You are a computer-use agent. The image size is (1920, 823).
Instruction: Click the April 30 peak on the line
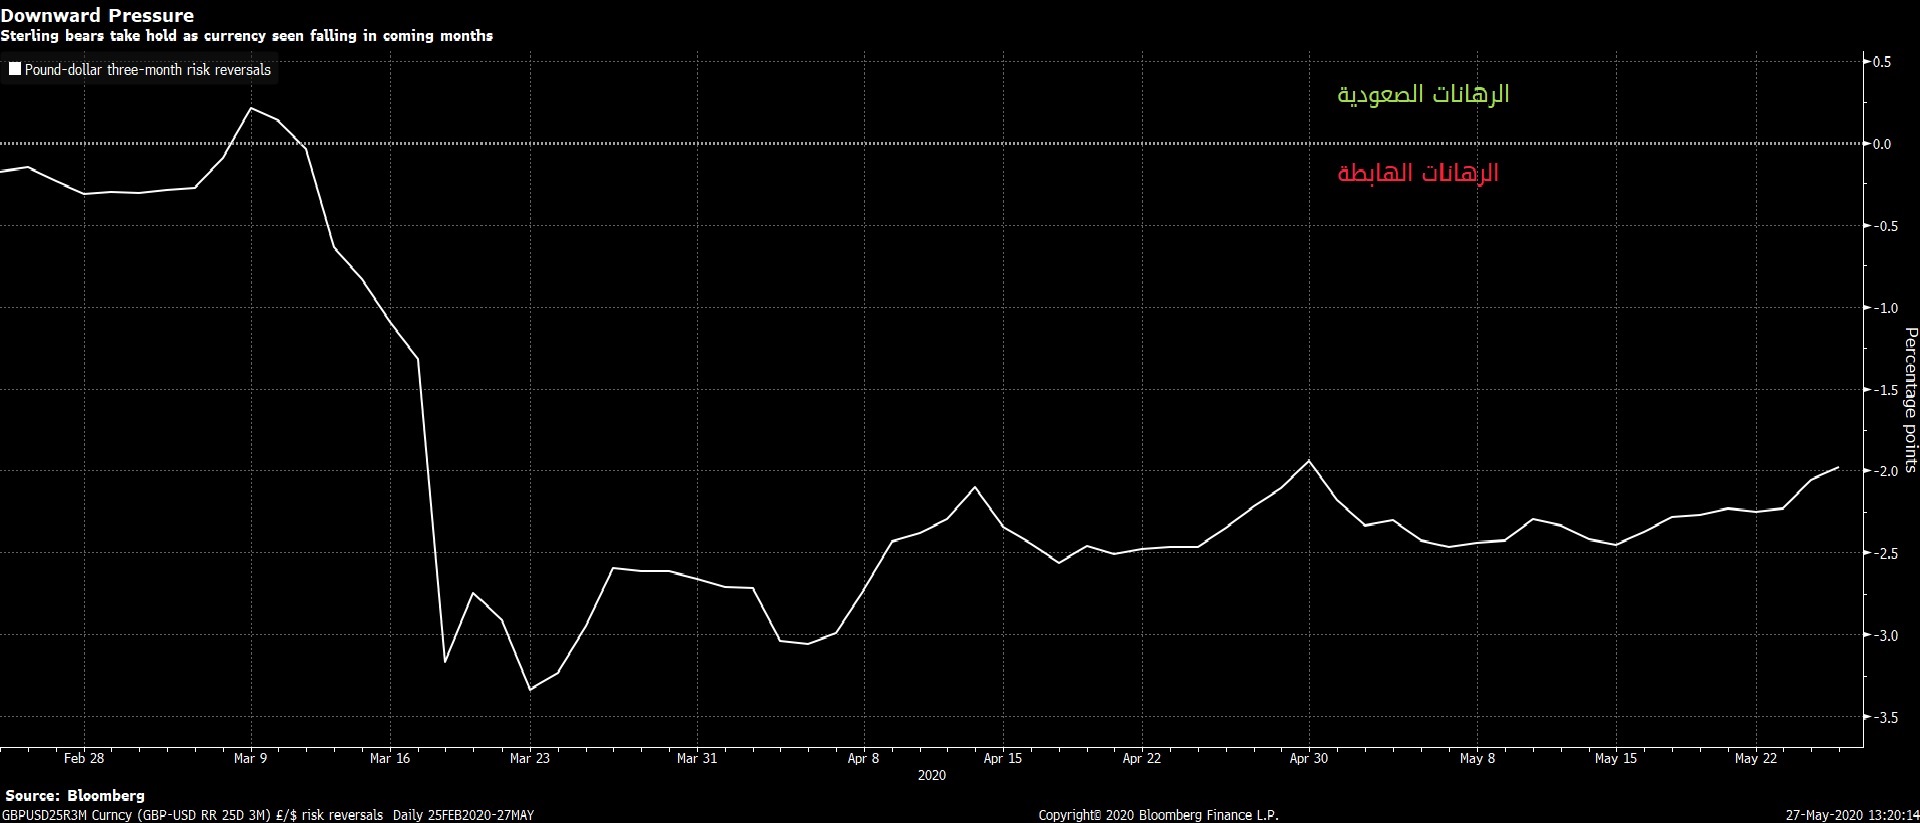[x=1309, y=460]
